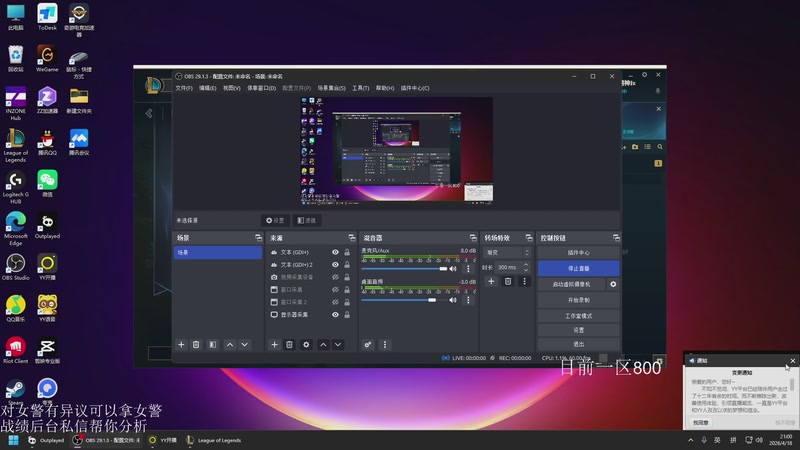The image size is (800, 450).
Task: Open the 帮助(H) menu
Action: coord(385,88)
